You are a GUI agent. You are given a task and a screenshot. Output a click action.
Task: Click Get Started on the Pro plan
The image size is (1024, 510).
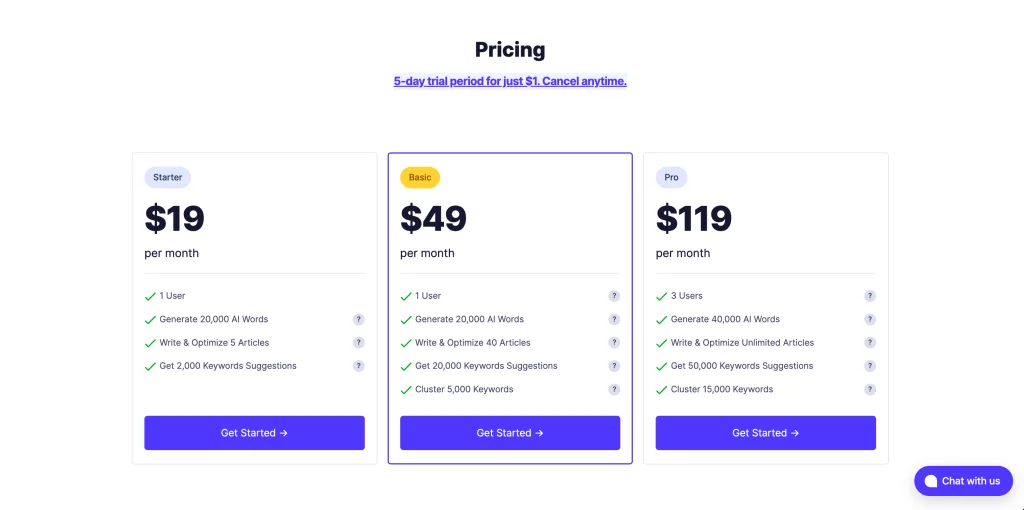[765, 433]
